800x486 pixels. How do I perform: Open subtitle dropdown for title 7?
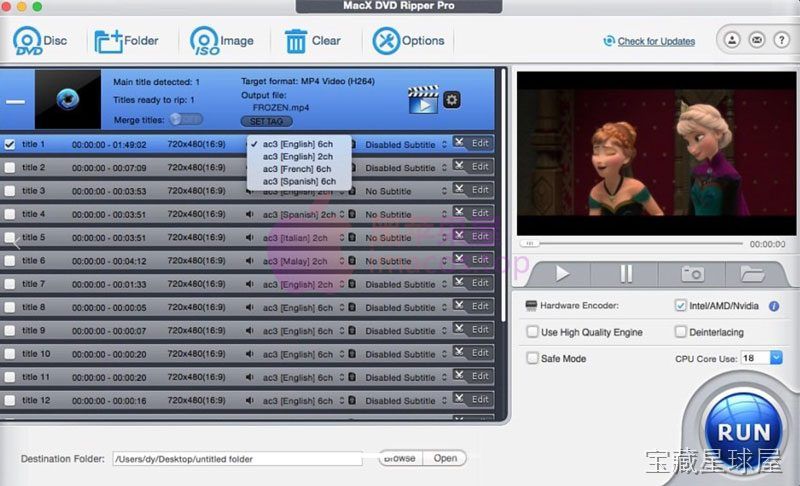[x=406, y=285]
